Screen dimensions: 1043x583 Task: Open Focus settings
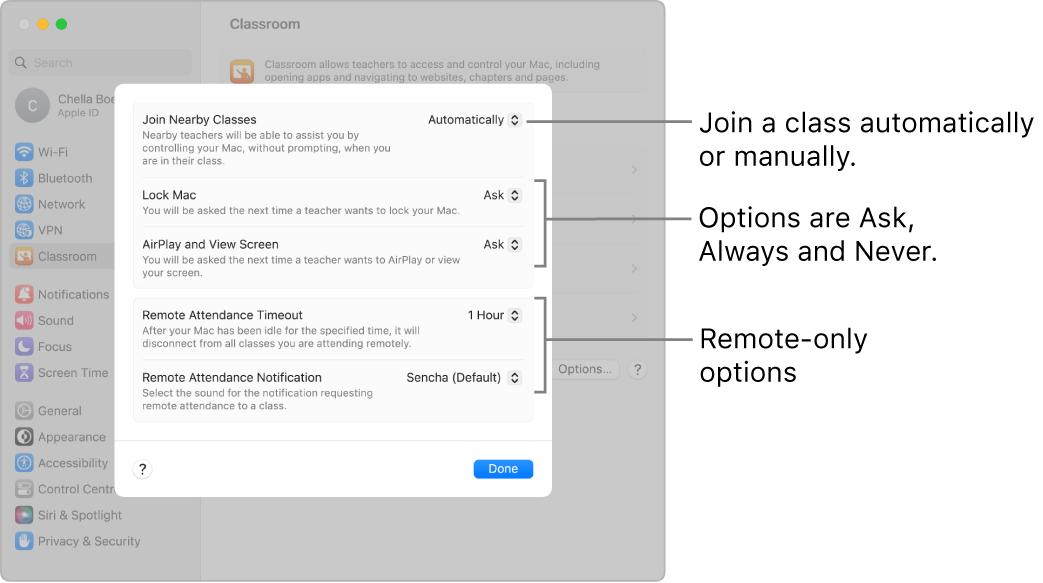[x=58, y=346]
